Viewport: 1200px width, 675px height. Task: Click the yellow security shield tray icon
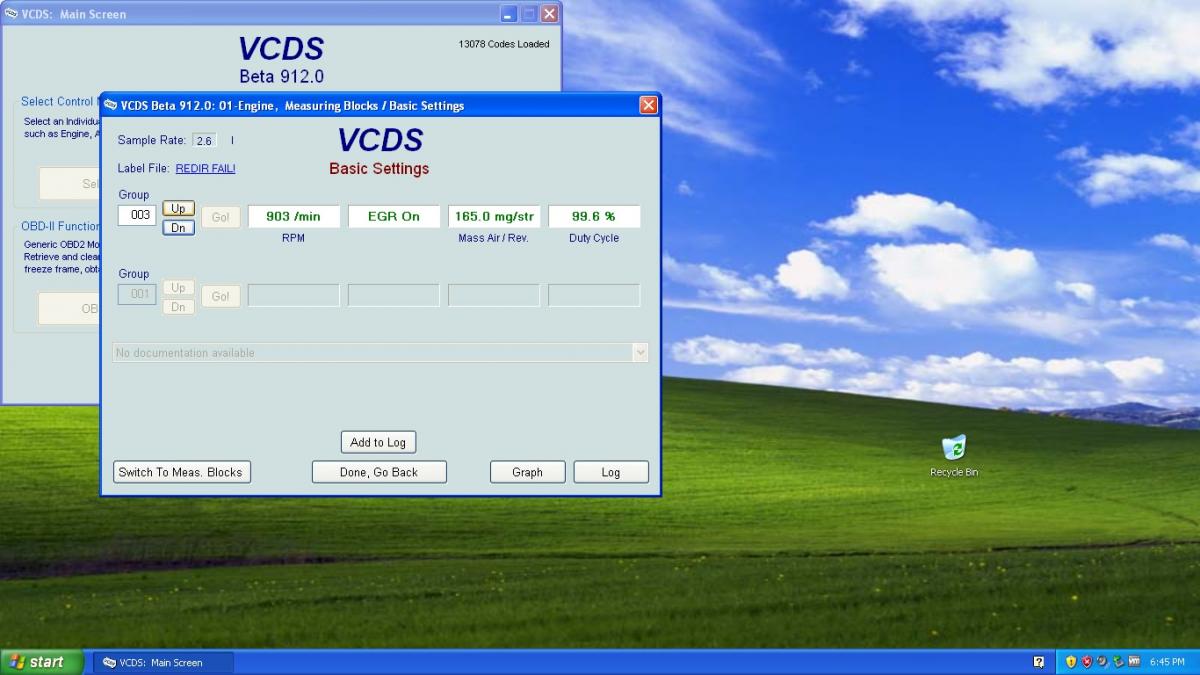click(1070, 662)
